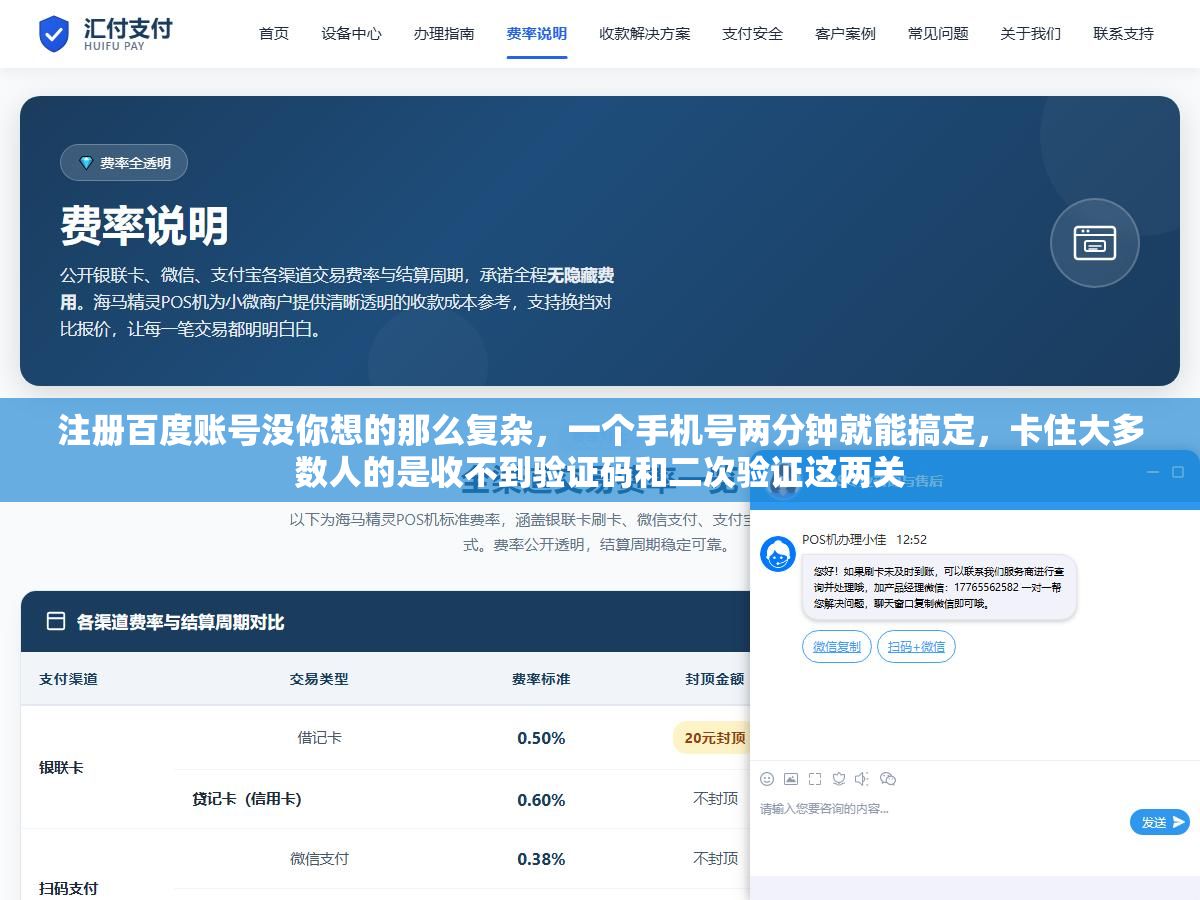
Task: Click the 交易类型 column header
Action: coord(319,679)
